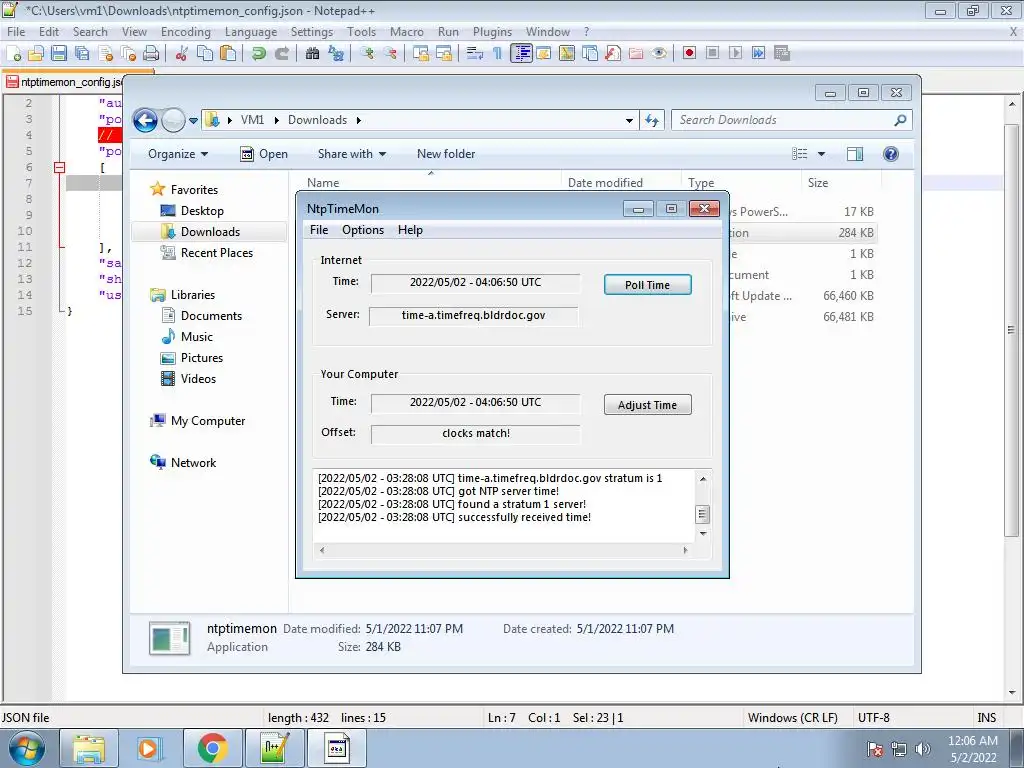
Task: Toggle the Monitoring eye icon in Notepad++
Action: tap(659, 53)
